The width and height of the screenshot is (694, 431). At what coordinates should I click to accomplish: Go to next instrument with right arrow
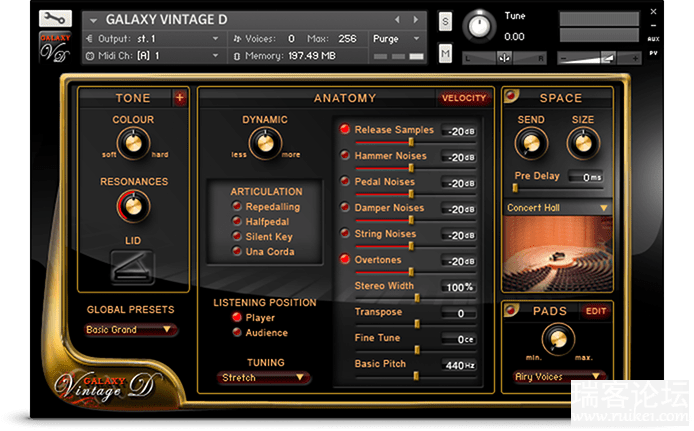[415, 19]
